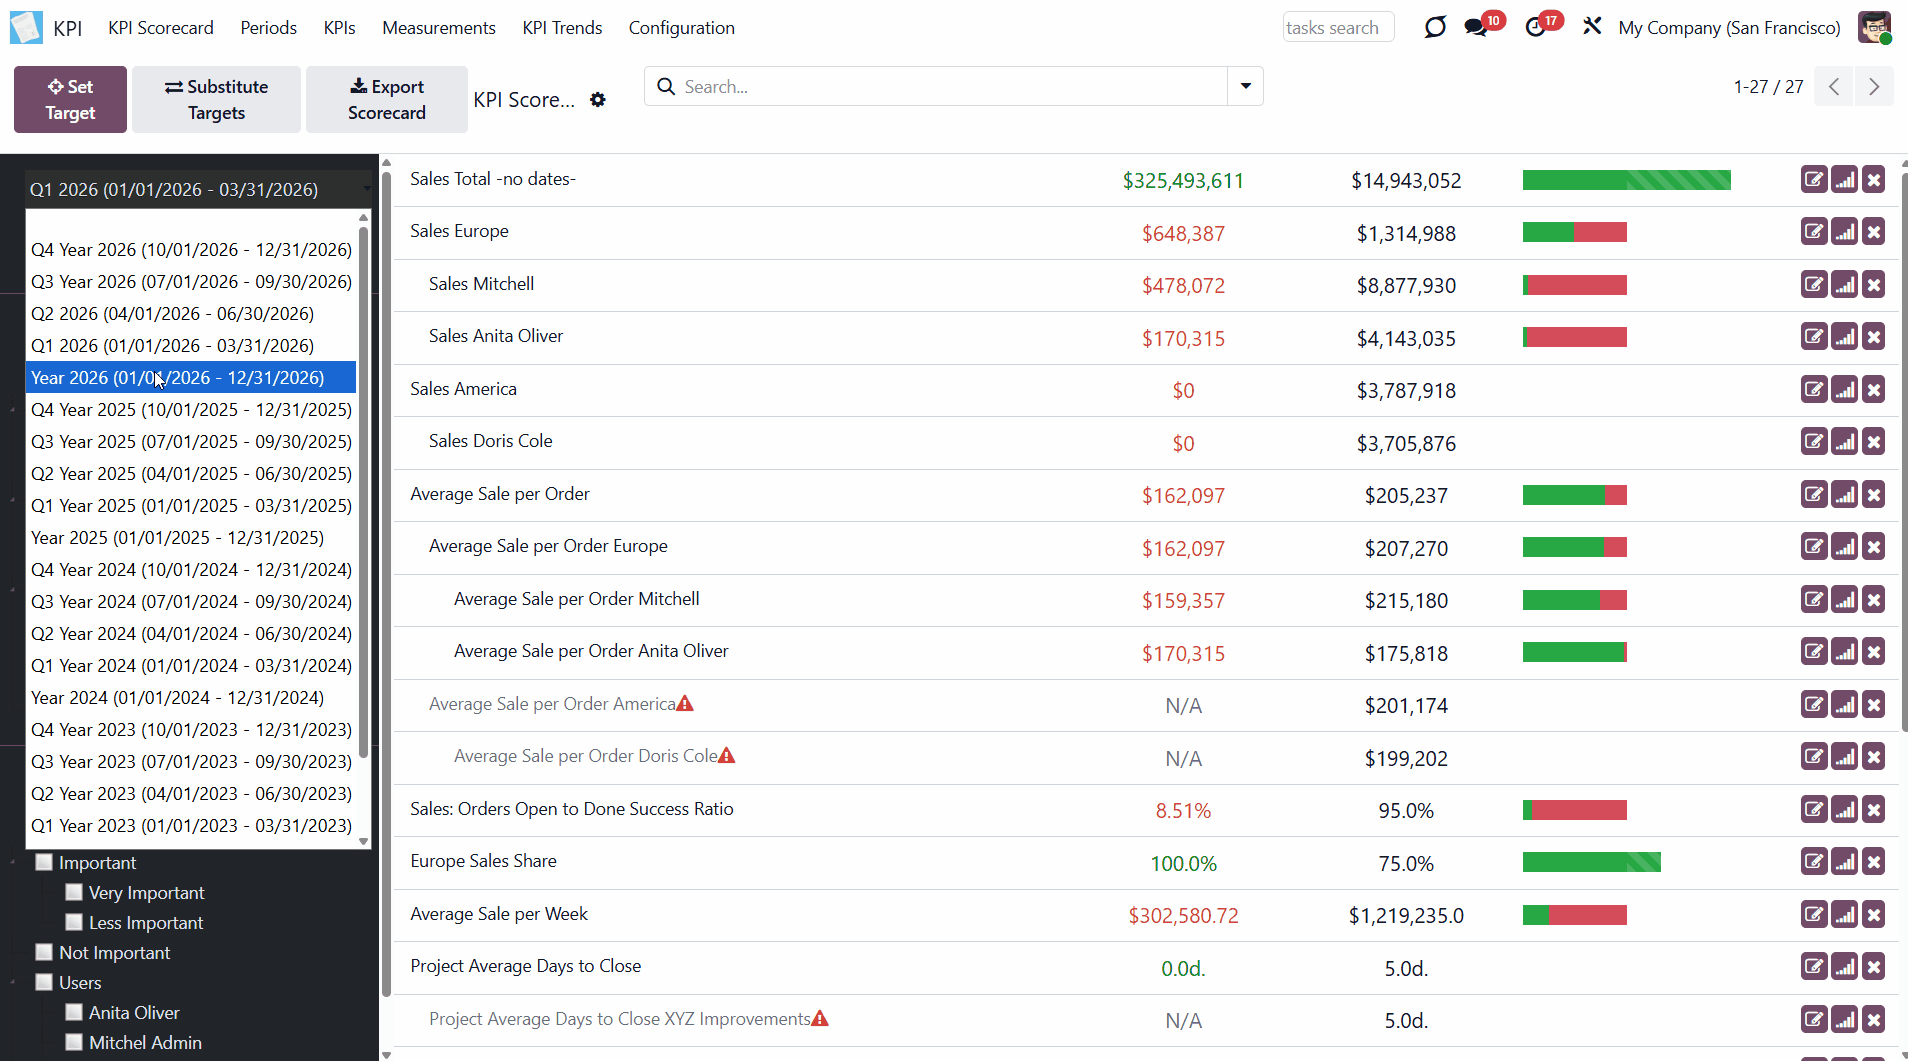Screen dimensions: 1908x1061
Task: Click the settings gear next to KPI Score
Action: [x=598, y=100]
